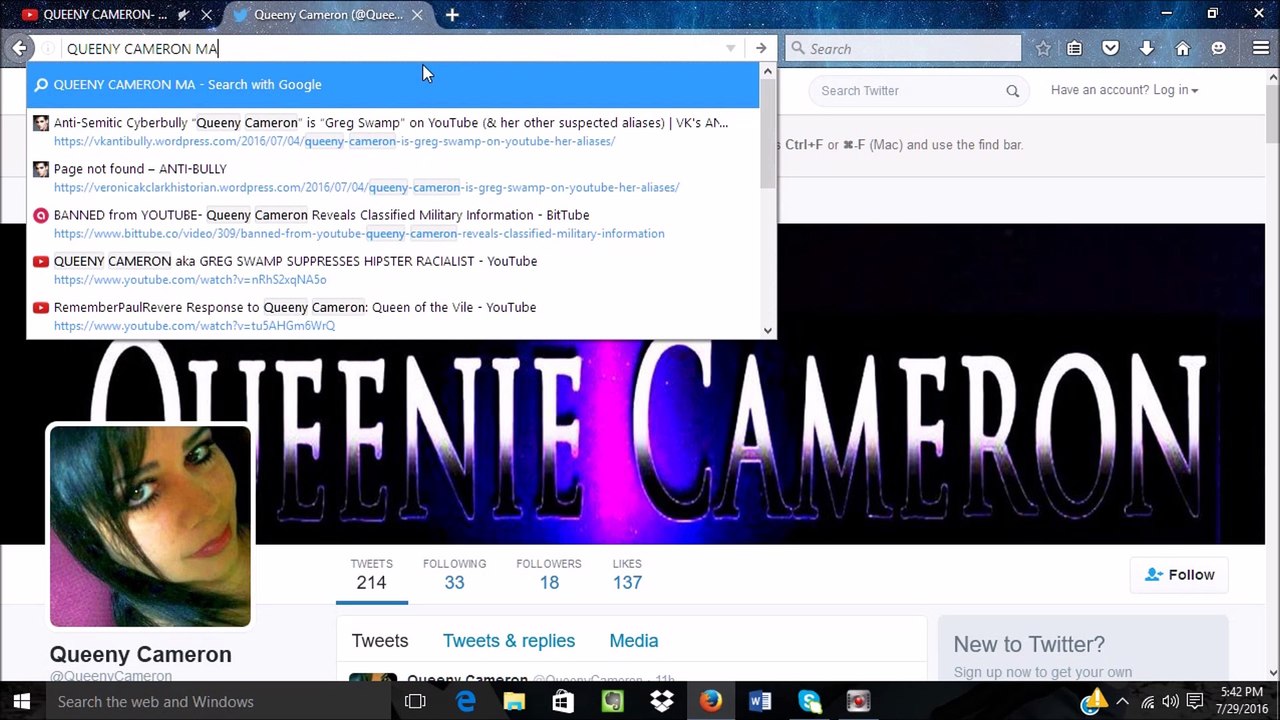The height and width of the screenshot is (720, 1280).
Task: Open the Anti-Semitic Cyberbully vkantibully suggestion
Action: (393, 131)
